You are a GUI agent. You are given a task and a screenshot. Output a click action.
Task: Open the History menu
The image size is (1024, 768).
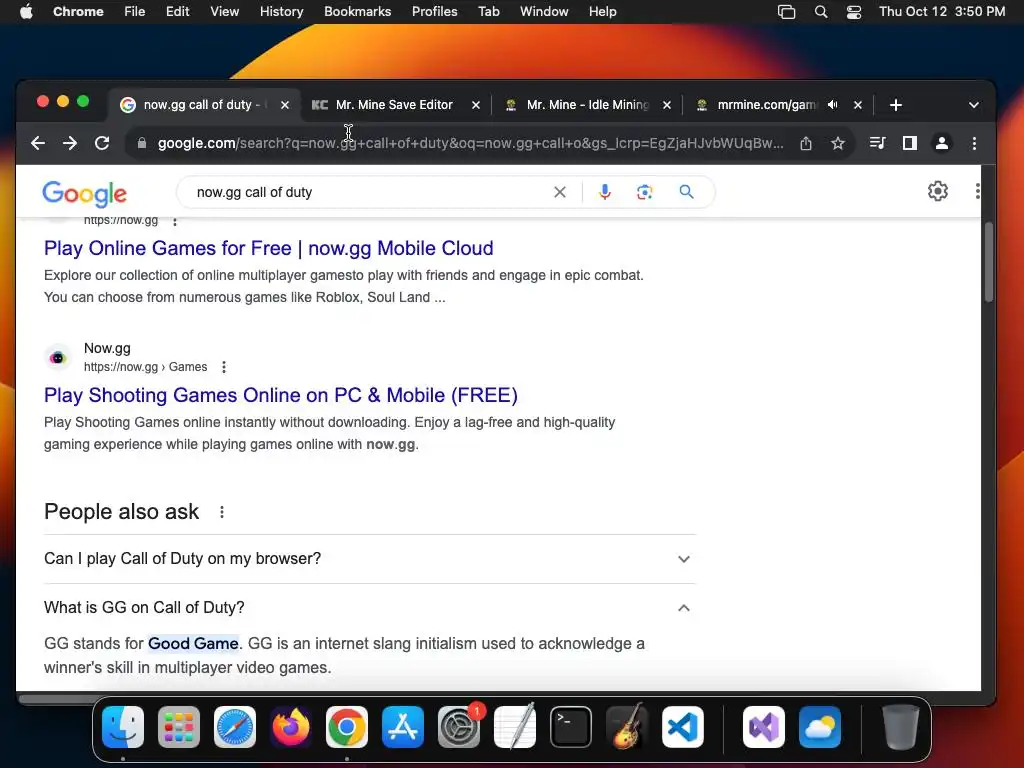pyautogui.click(x=281, y=12)
